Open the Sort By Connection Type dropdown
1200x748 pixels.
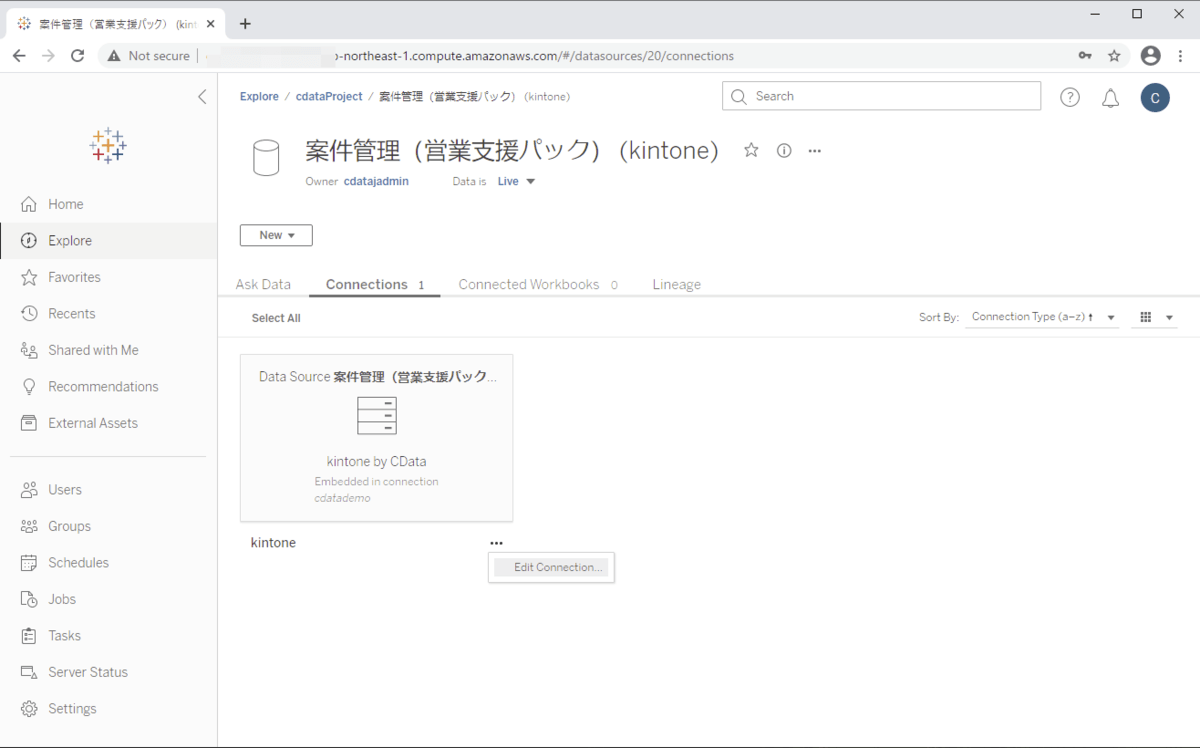pyautogui.click(x=1043, y=317)
